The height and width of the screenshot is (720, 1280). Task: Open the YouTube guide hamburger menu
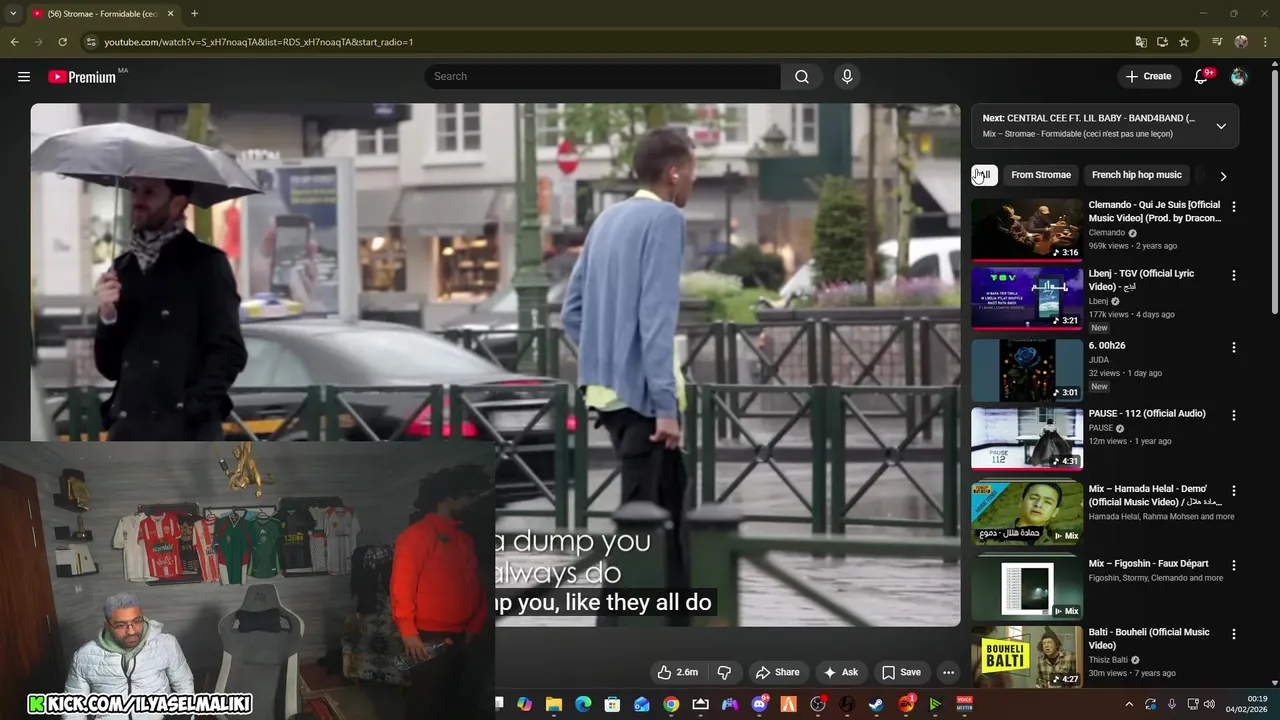tap(24, 76)
